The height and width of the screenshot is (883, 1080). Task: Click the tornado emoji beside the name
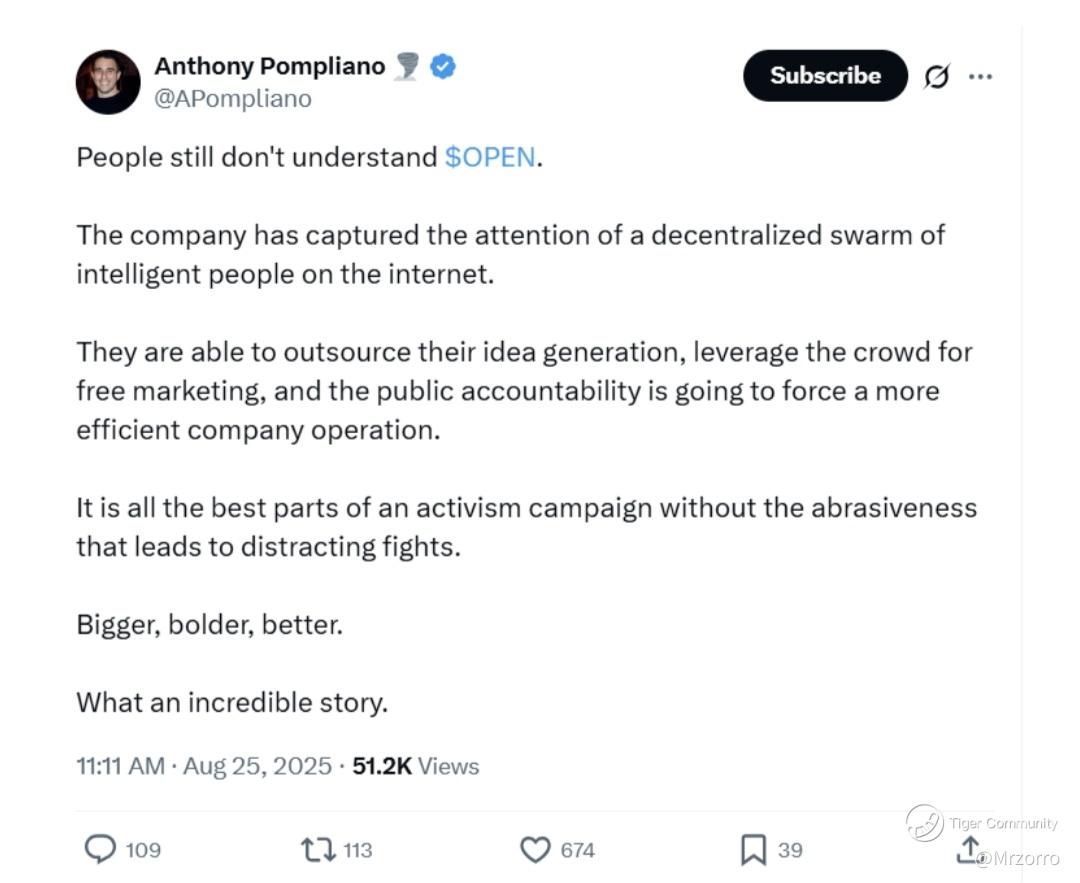tap(406, 67)
